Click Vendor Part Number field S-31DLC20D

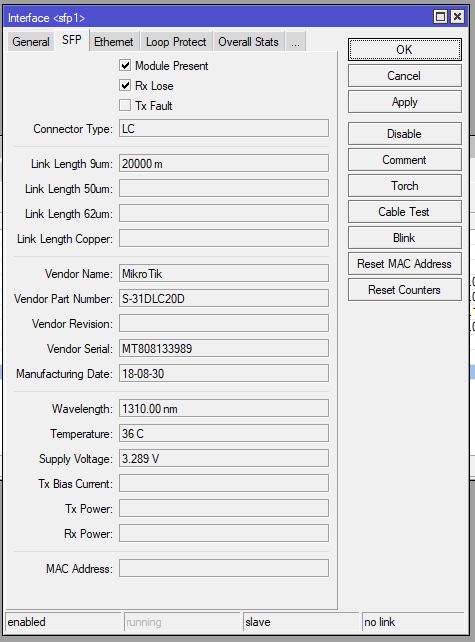pyautogui.click(x=224, y=298)
